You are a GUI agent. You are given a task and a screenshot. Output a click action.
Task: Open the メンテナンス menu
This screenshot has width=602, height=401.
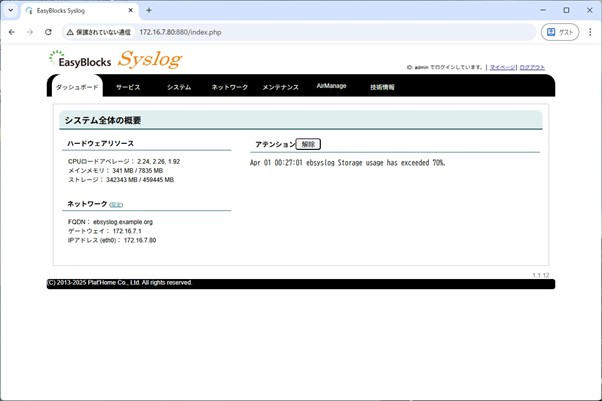point(280,87)
